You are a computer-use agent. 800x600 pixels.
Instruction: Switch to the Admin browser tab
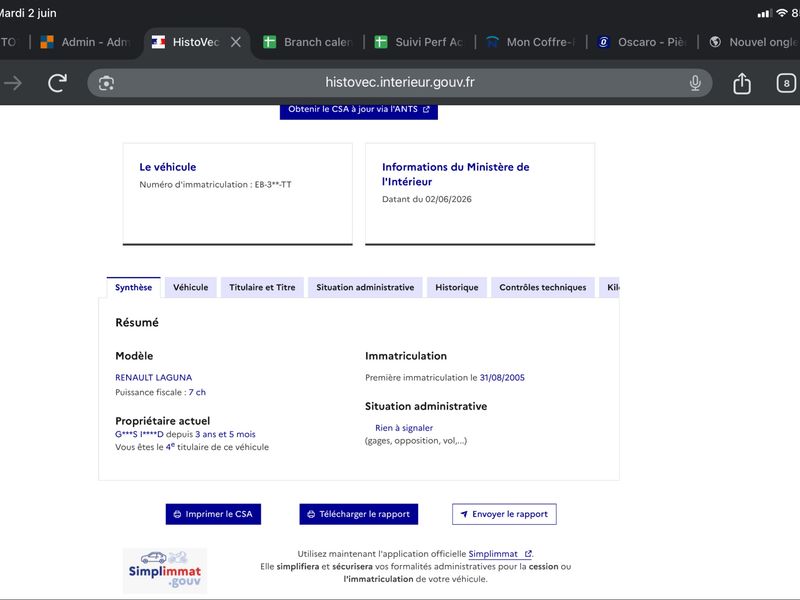click(x=86, y=42)
